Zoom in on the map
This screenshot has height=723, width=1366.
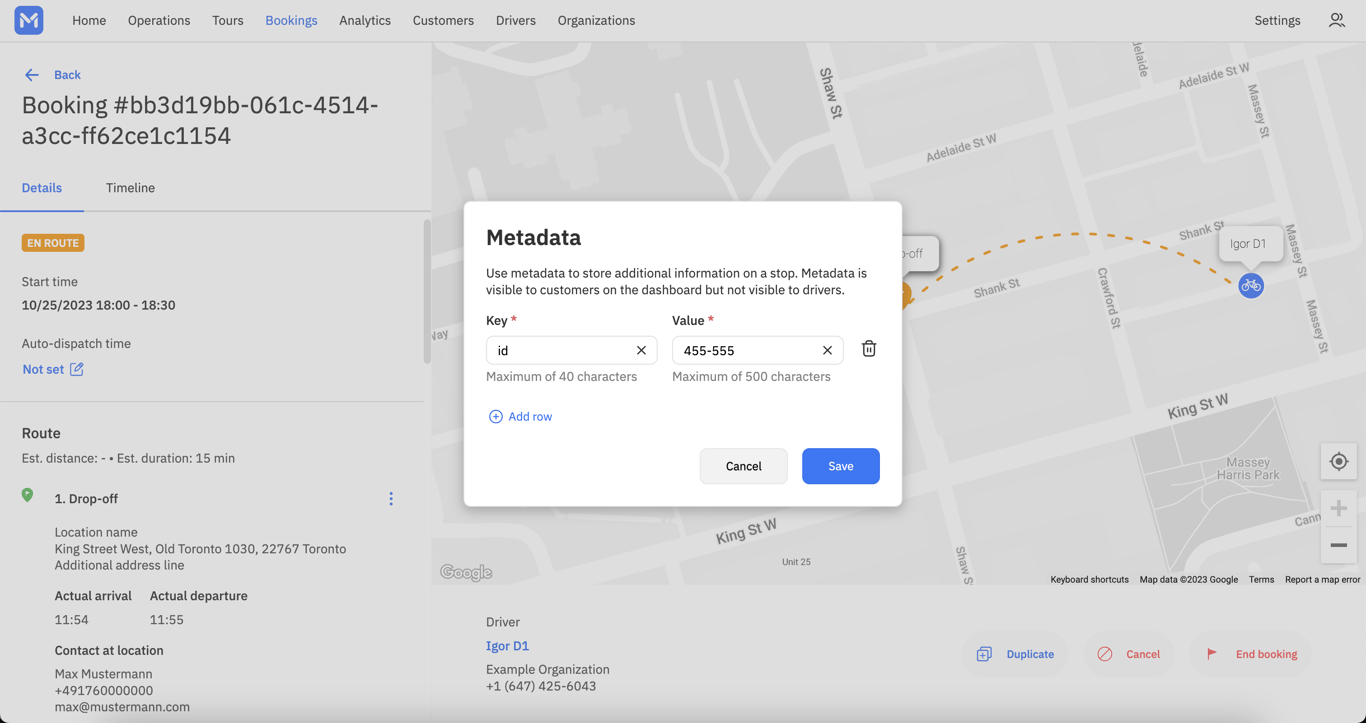[x=1339, y=508]
